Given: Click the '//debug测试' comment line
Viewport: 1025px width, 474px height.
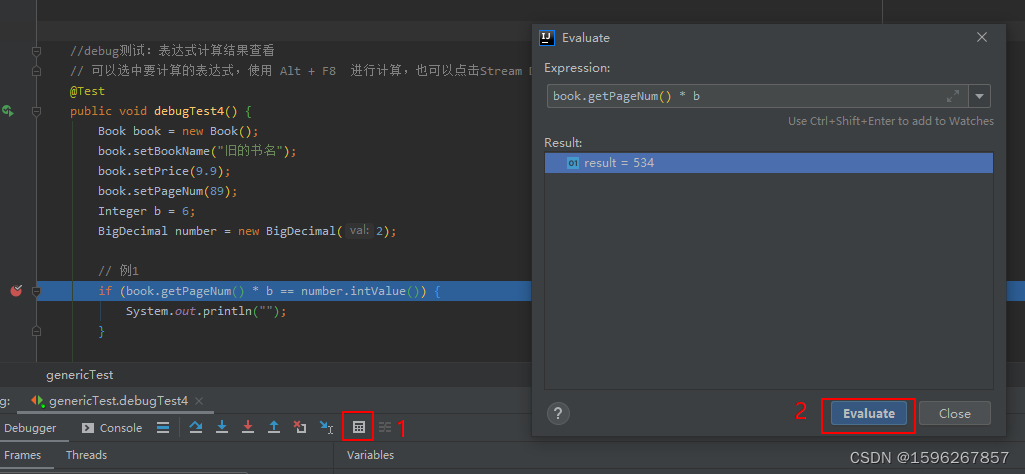Looking at the screenshot, I should (172, 51).
